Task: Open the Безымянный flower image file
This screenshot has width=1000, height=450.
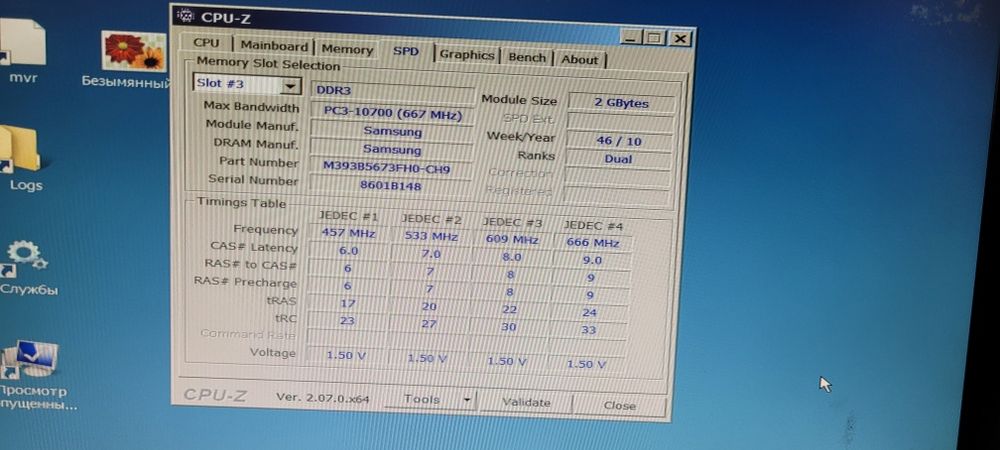Action: click(x=131, y=59)
